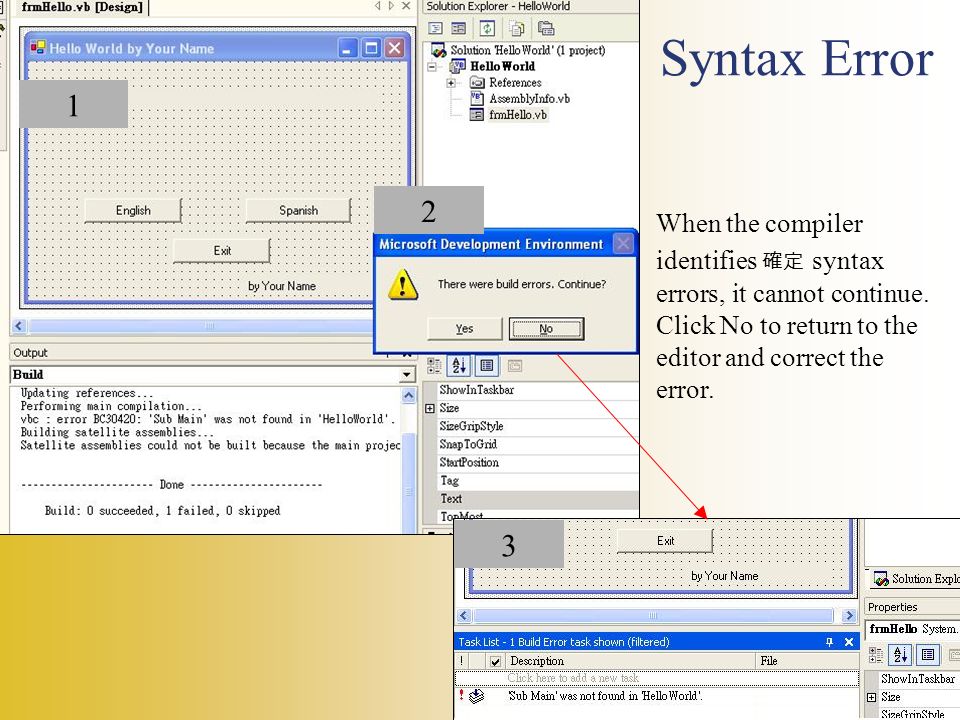960x720 pixels.
Task: Click the Solution 'HelloWorld' icon in tree
Action: 438,50
